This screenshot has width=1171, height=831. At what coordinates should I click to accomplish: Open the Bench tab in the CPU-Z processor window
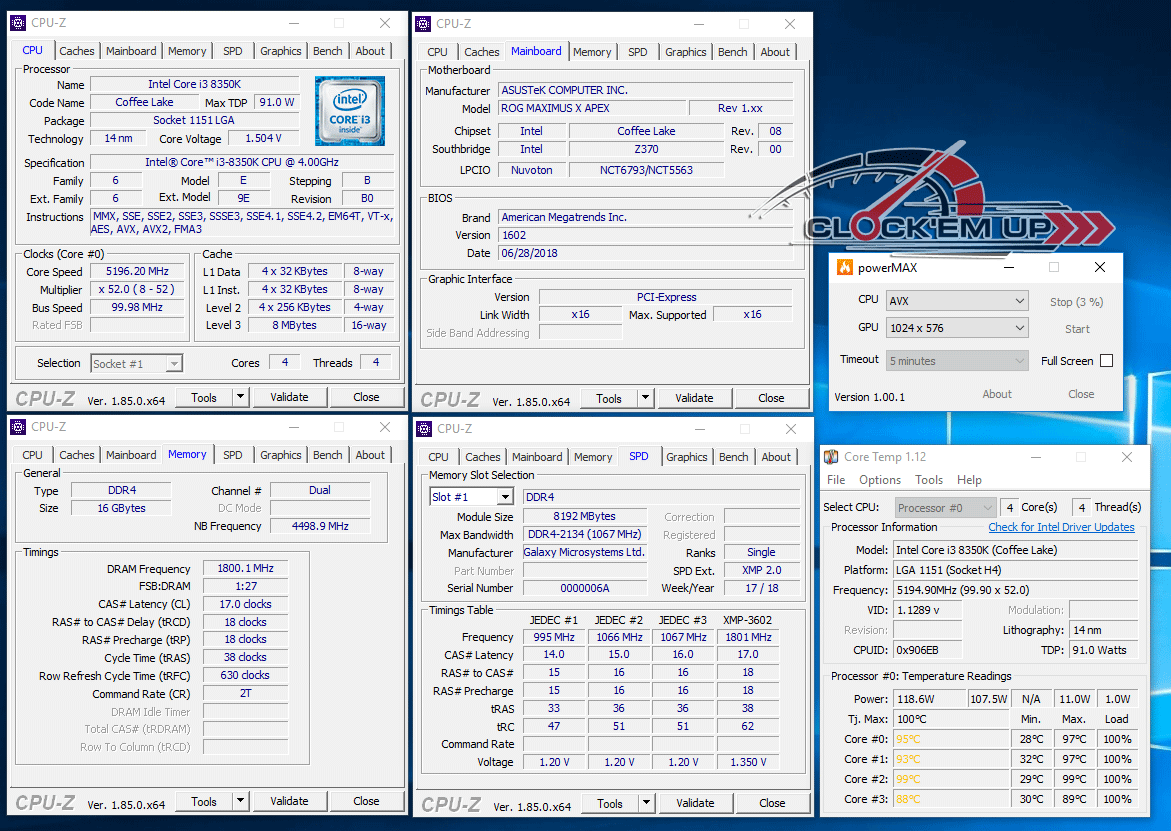click(x=328, y=51)
